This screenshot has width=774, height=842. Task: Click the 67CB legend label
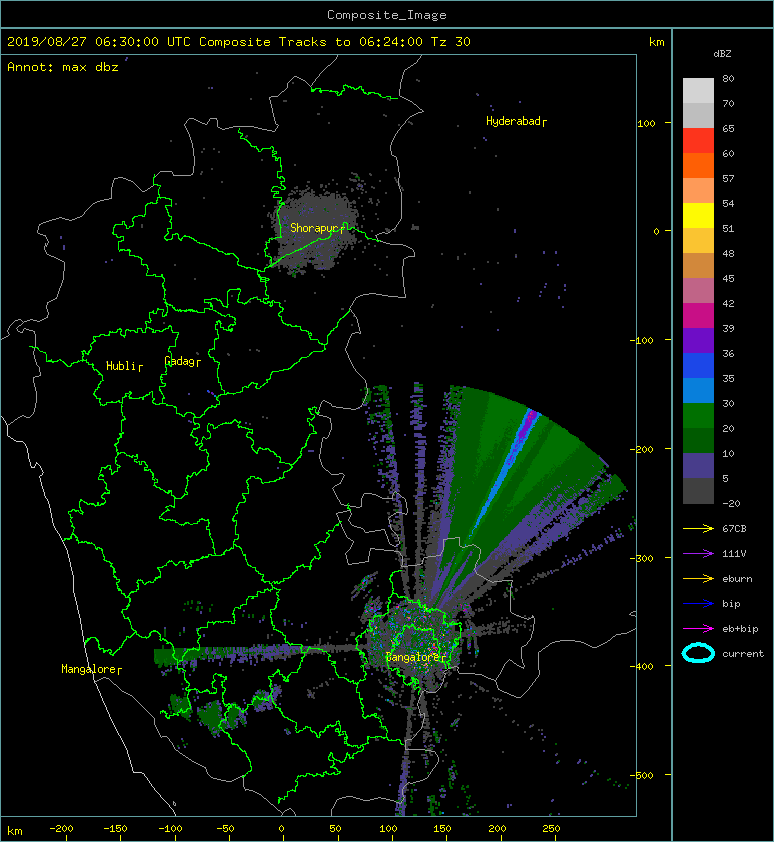[734, 528]
